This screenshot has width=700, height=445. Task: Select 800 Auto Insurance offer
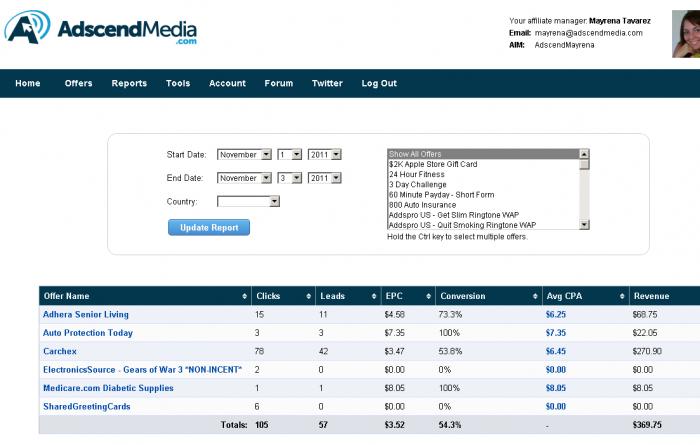pos(483,205)
